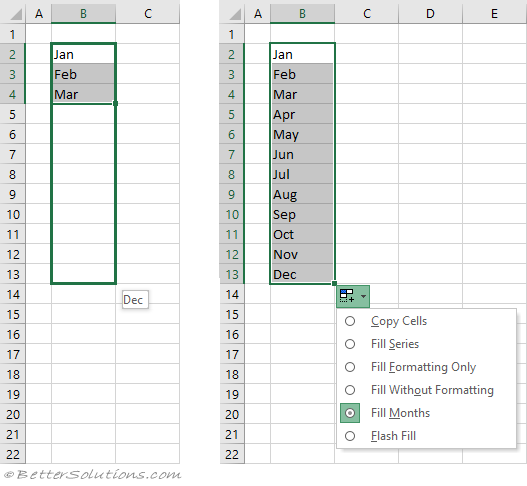The image size is (527, 486).
Task: Click the select-all corner of left sheet
Action: pyautogui.click(x=13, y=13)
